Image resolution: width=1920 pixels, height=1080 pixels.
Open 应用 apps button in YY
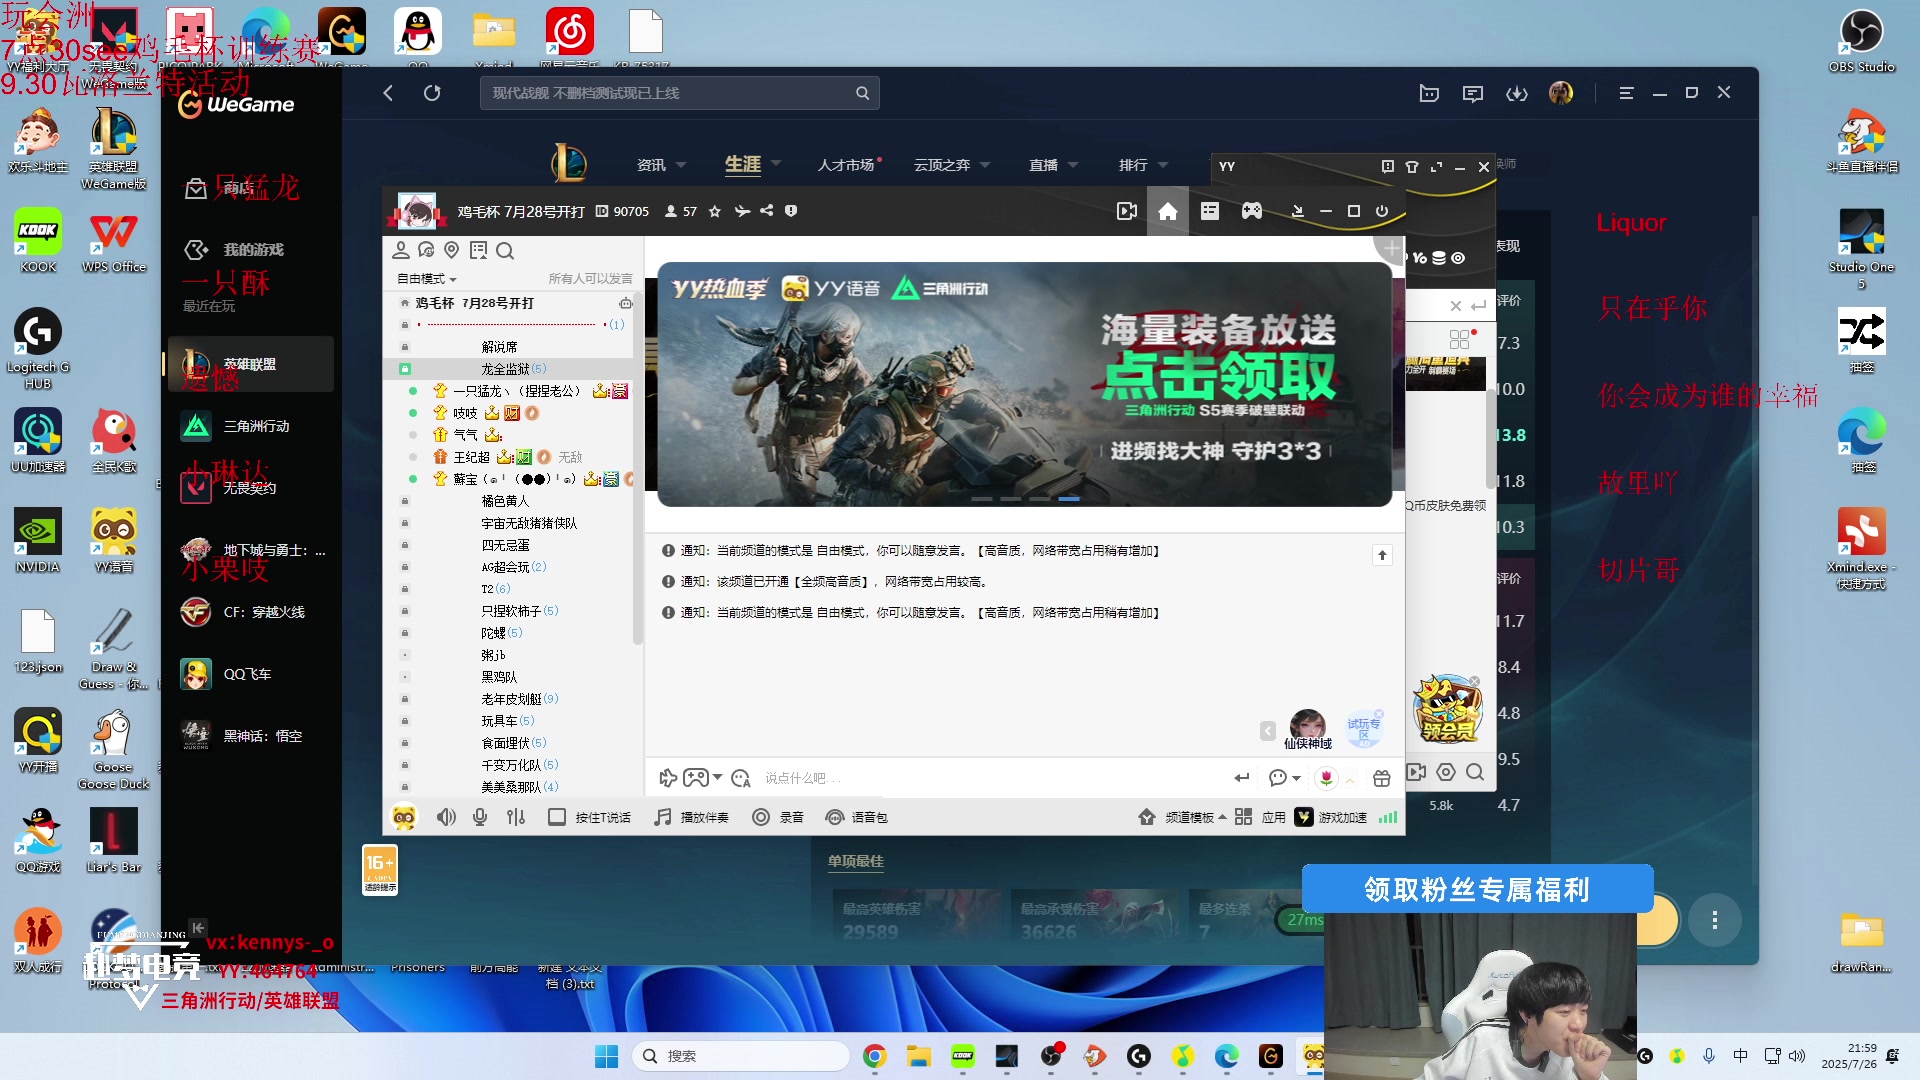(1260, 817)
